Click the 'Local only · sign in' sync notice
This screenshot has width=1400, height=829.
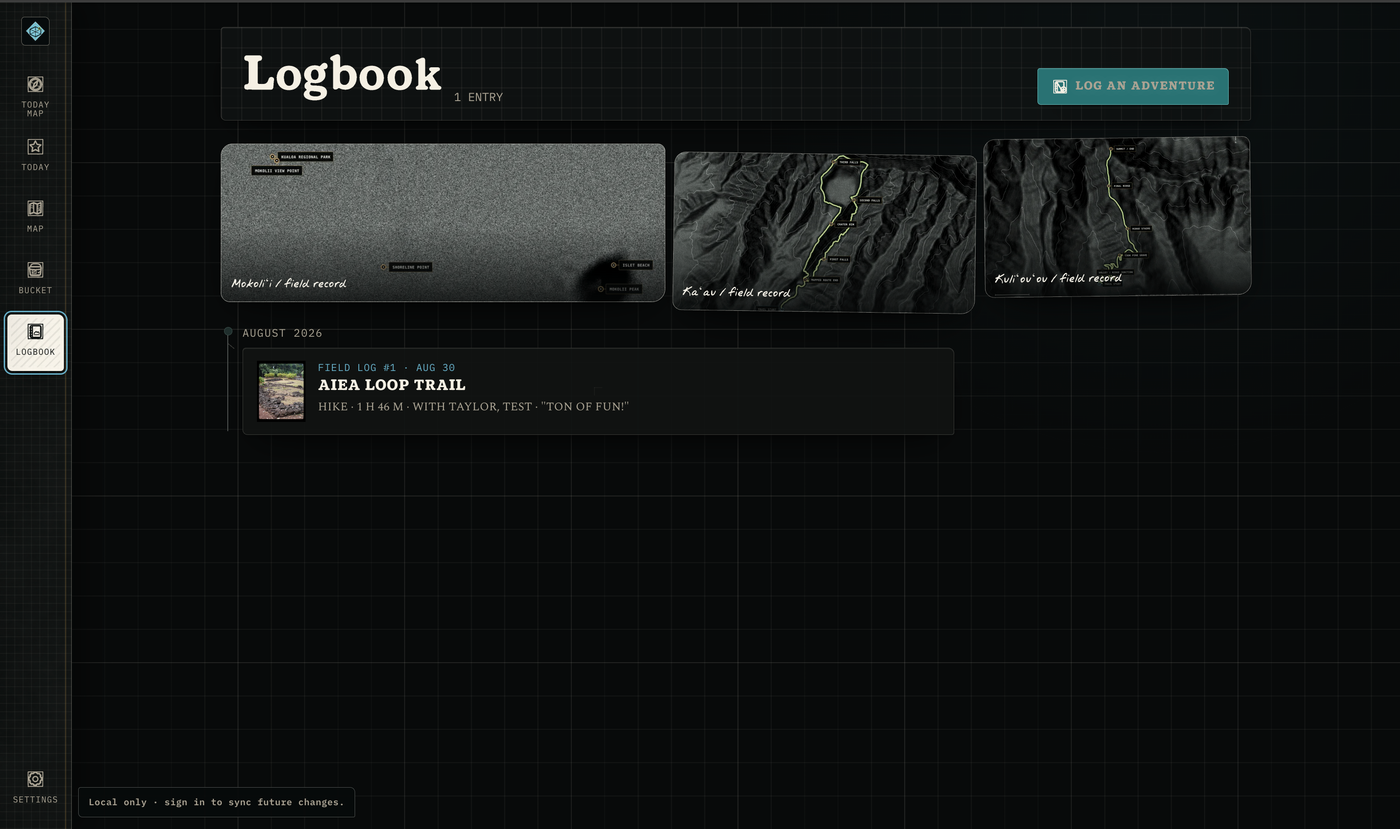coord(216,802)
